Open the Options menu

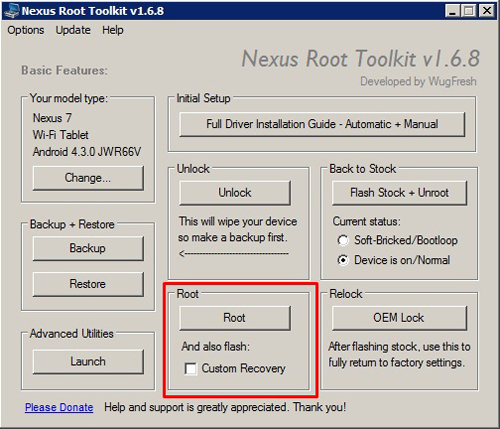coord(26,30)
